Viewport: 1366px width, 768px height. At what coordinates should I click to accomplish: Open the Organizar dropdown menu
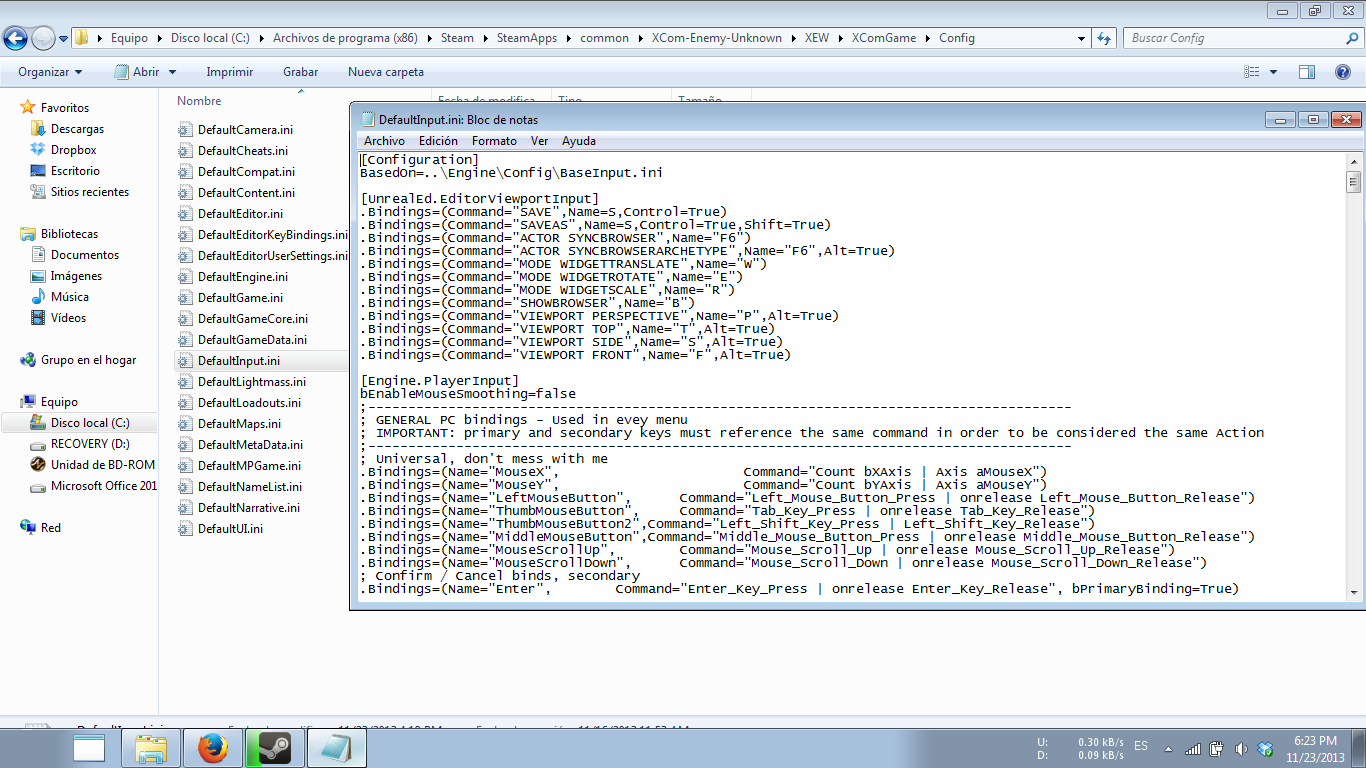click(50, 72)
